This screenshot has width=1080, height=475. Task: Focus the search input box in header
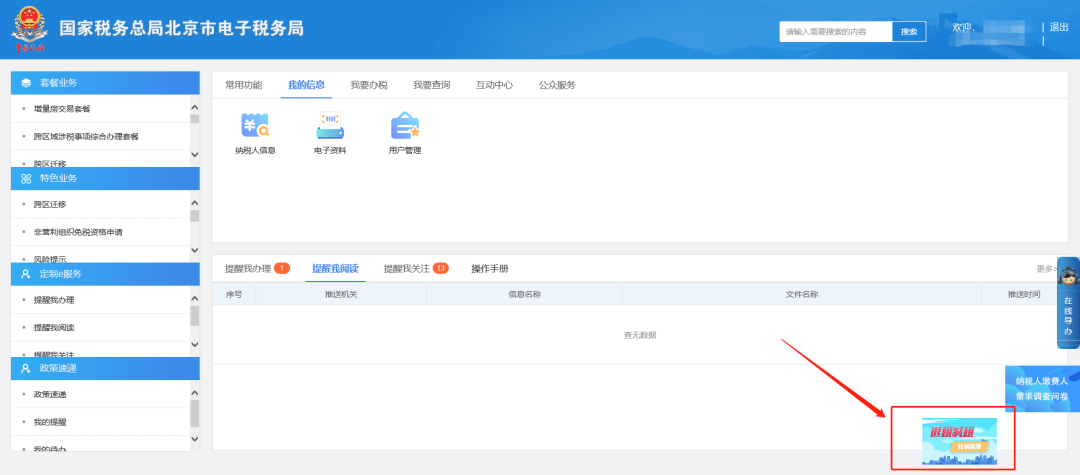(x=835, y=32)
